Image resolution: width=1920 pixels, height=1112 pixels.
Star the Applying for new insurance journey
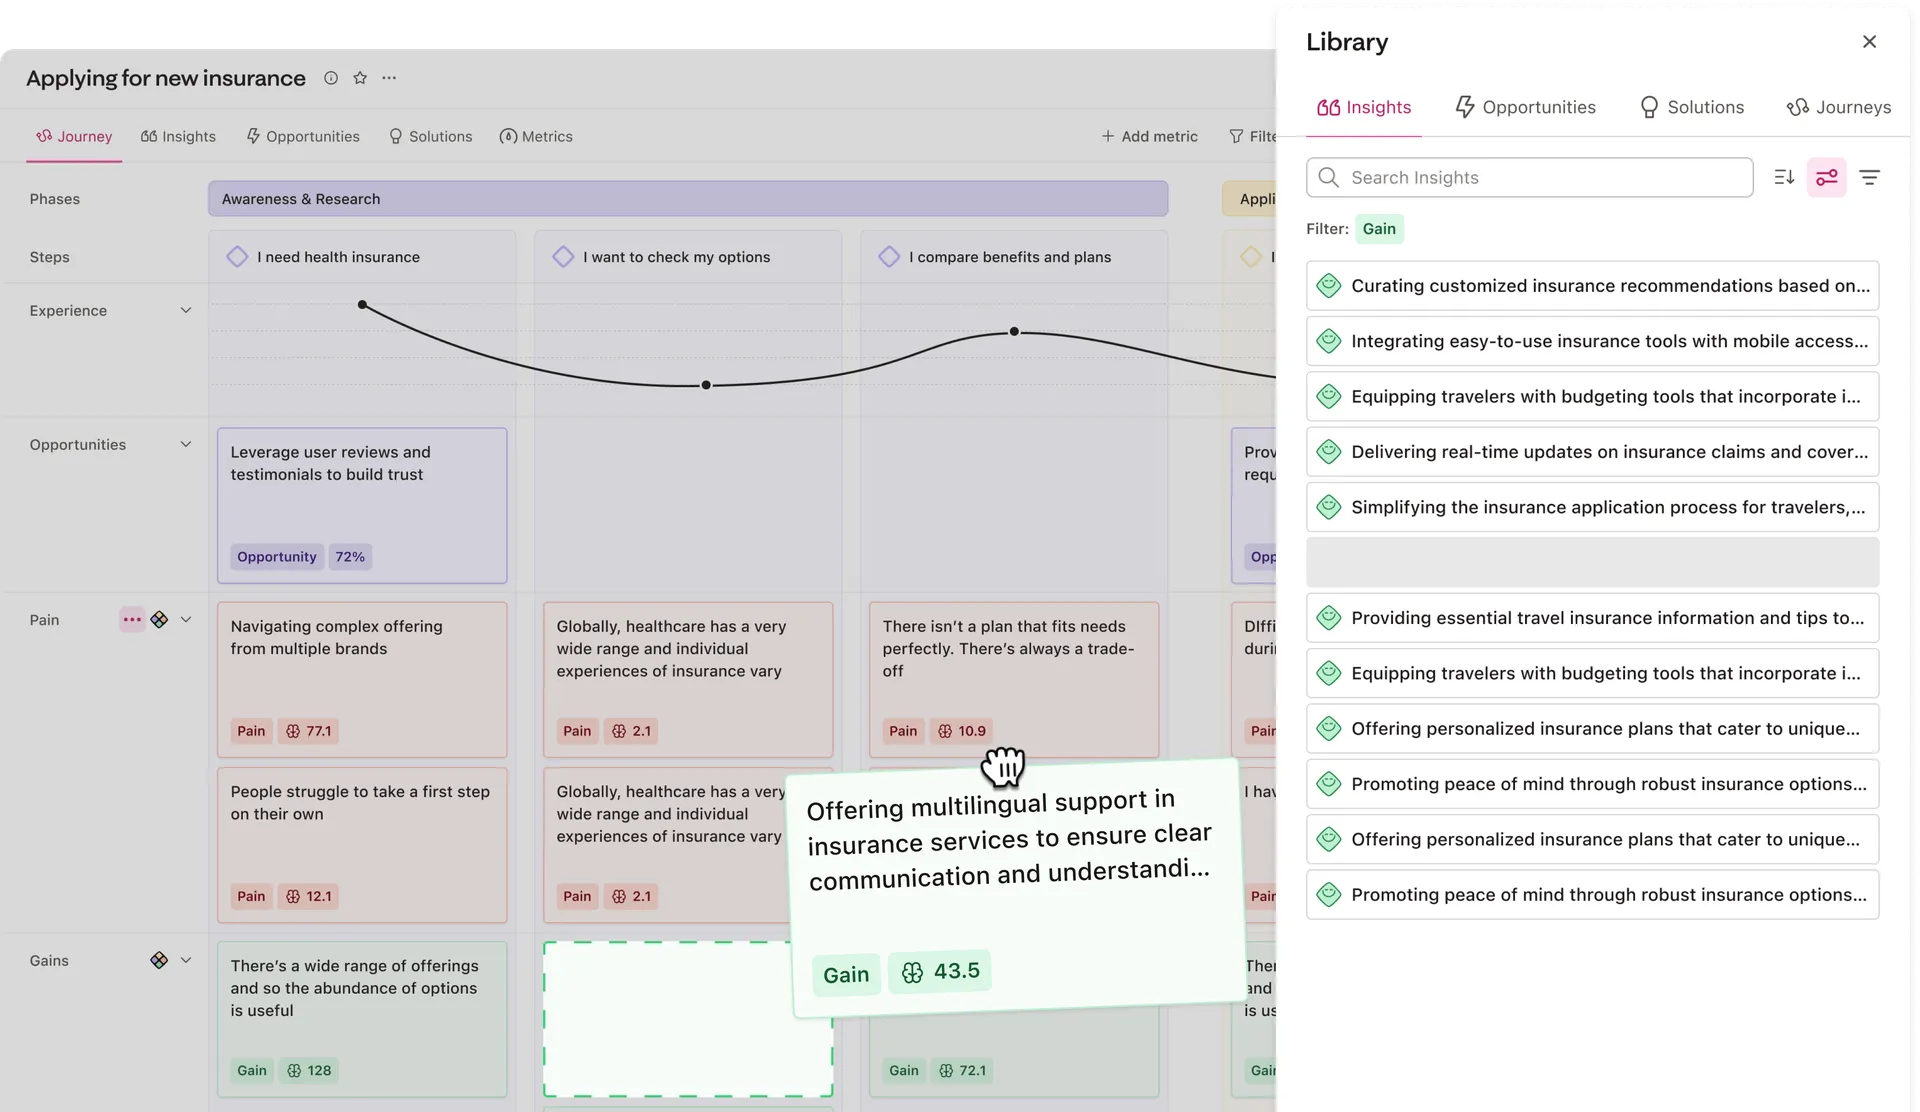click(360, 78)
